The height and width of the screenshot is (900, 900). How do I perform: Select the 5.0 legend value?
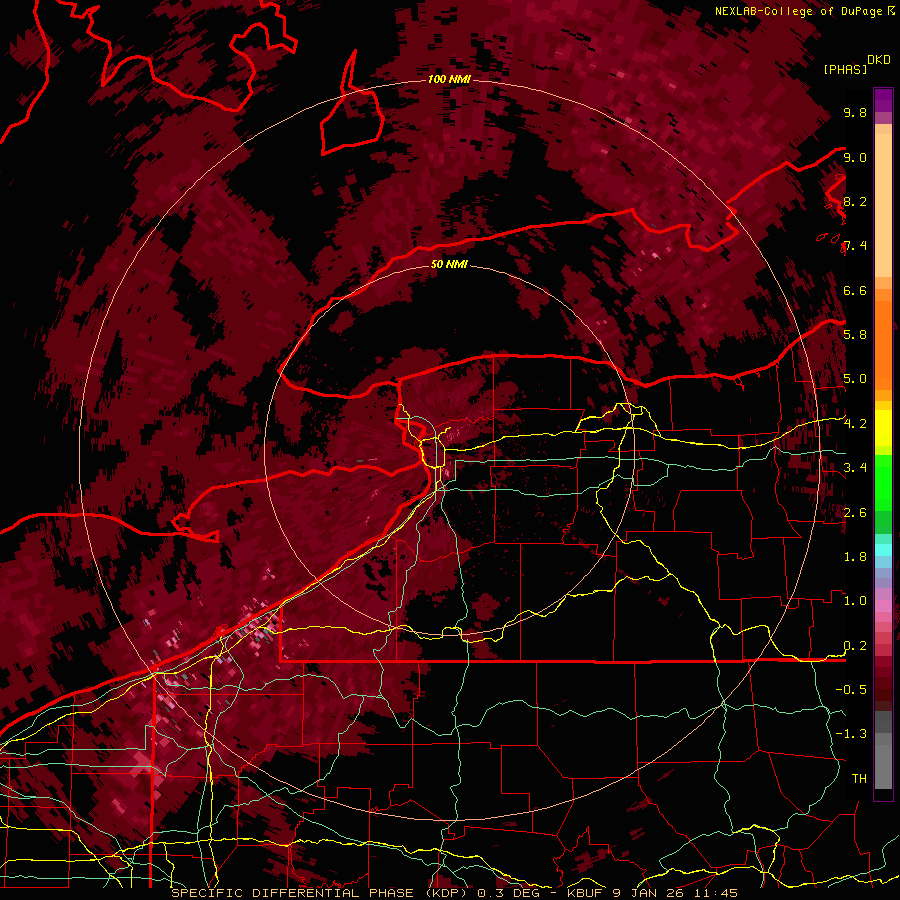point(855,379)
